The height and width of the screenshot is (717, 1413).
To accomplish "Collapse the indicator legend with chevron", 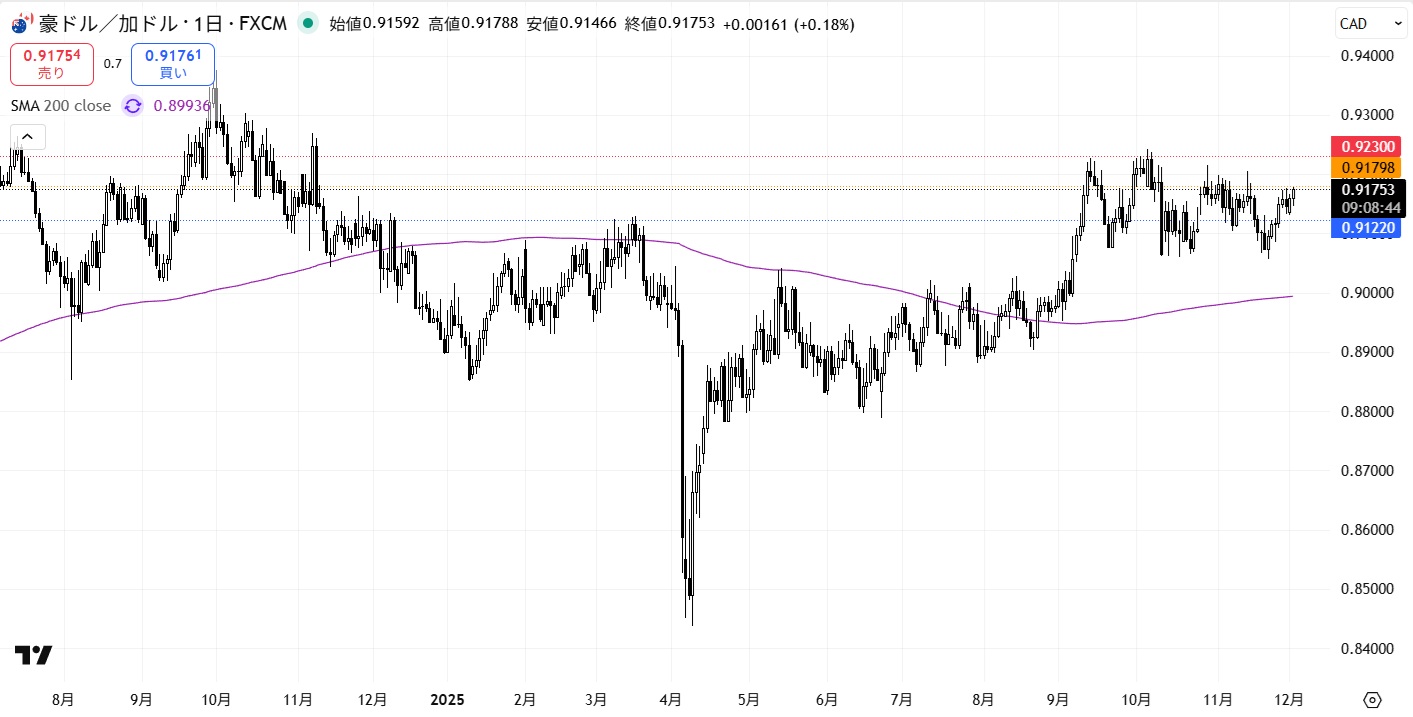I will (x=28, y=137).
